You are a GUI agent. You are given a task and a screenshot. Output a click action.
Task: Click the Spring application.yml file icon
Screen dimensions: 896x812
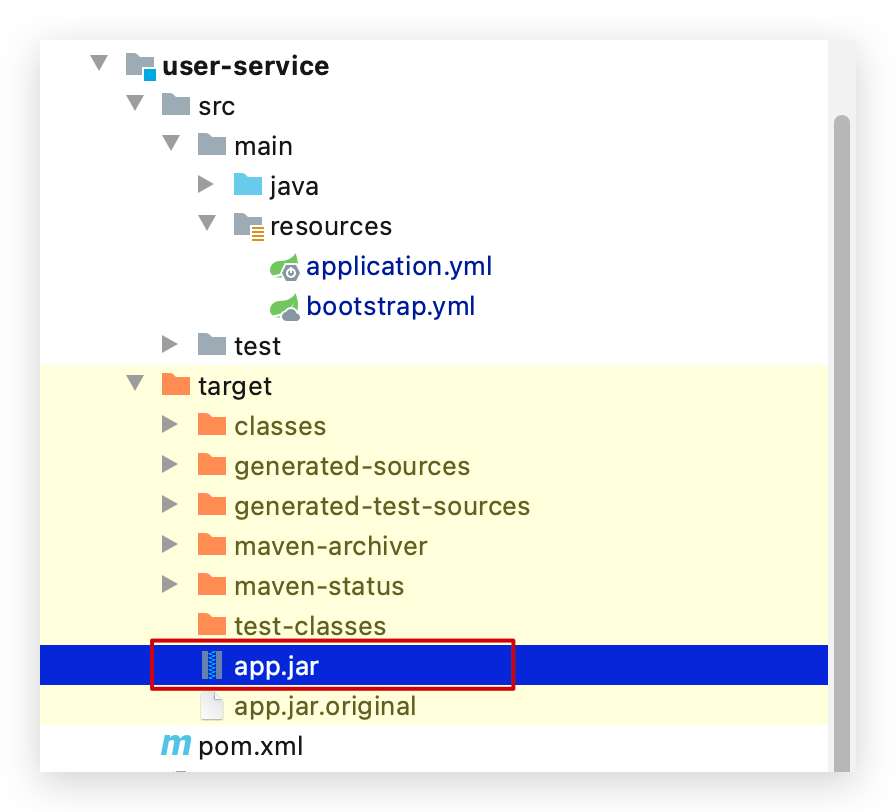tap(285, 267)
